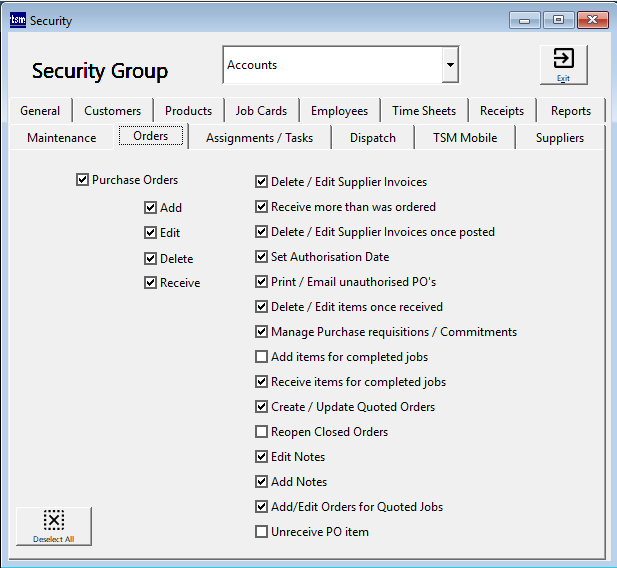Open the Assignments / Tasks tab
Image resolution: width=617 pixels, height=568 pixels.
259,137
